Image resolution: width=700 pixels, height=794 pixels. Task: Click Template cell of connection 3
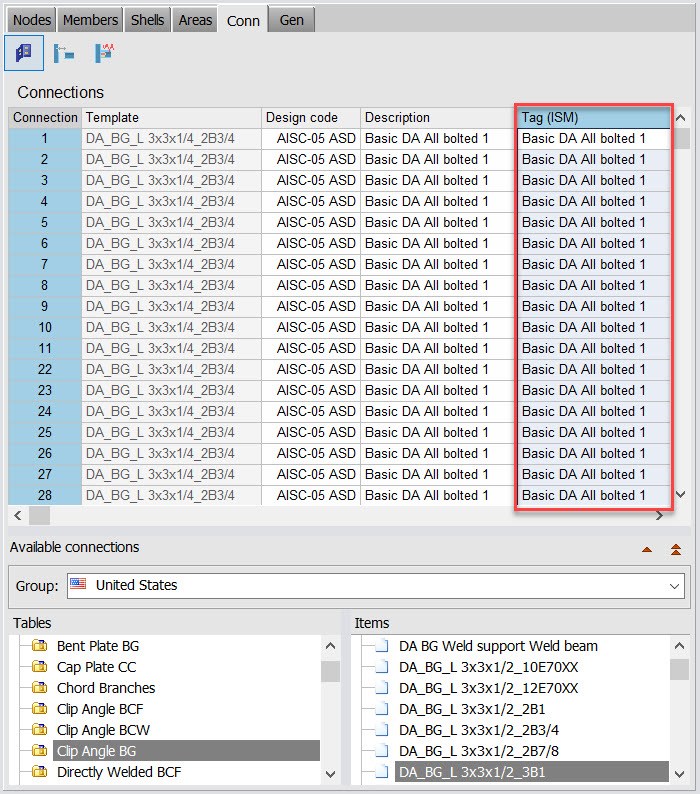[171, 180]
